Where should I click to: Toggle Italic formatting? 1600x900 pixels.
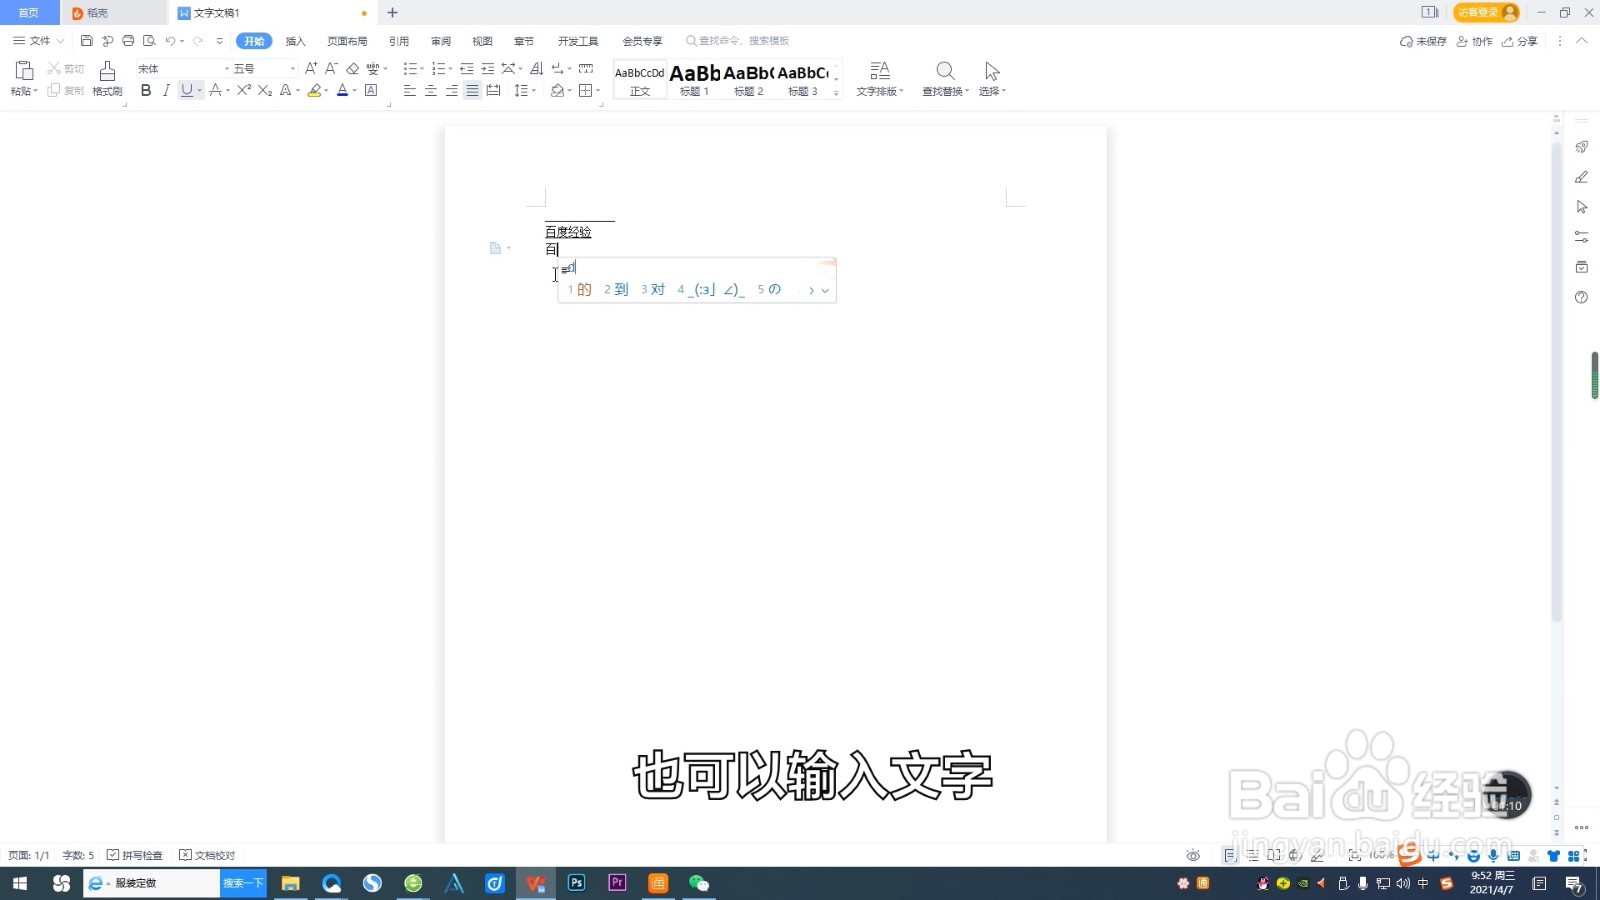tap(166, 90)
